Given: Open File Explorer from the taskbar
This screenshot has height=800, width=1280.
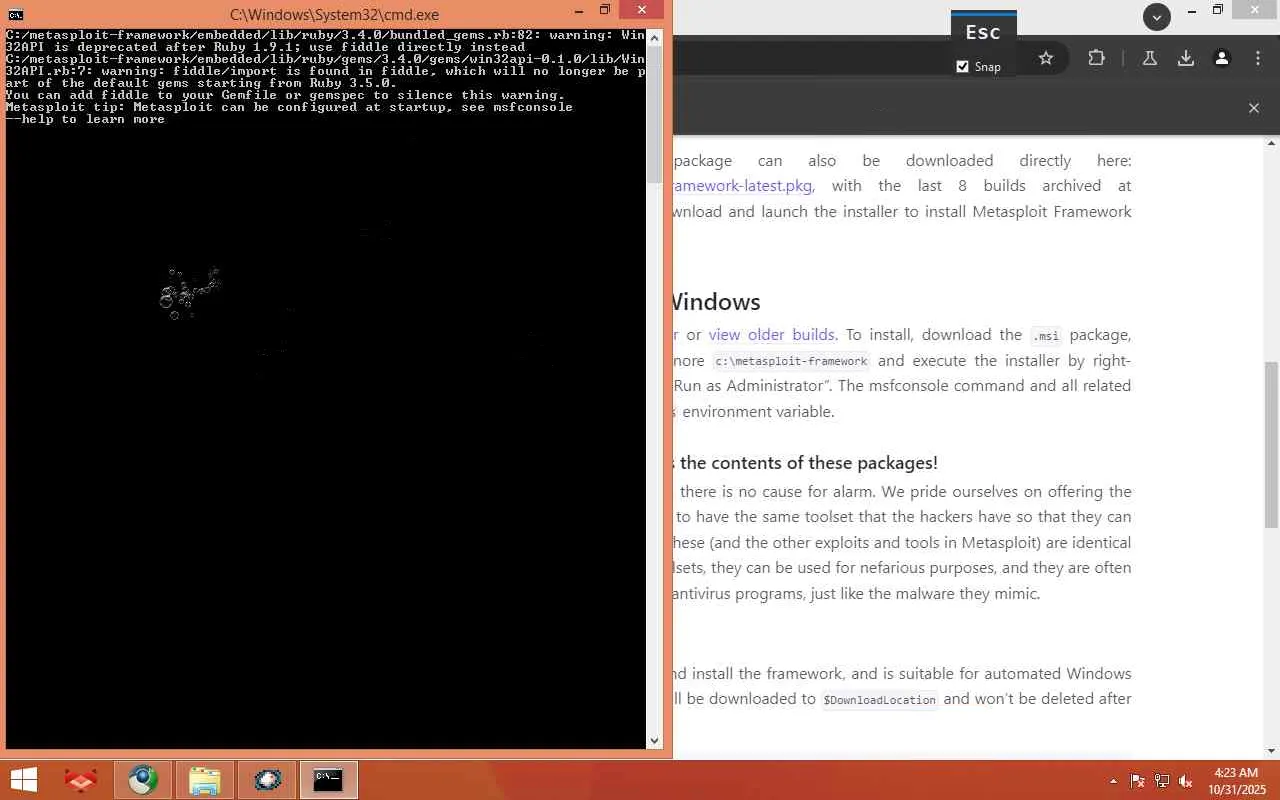Looking at the screenshot, I should coord(205,780).
